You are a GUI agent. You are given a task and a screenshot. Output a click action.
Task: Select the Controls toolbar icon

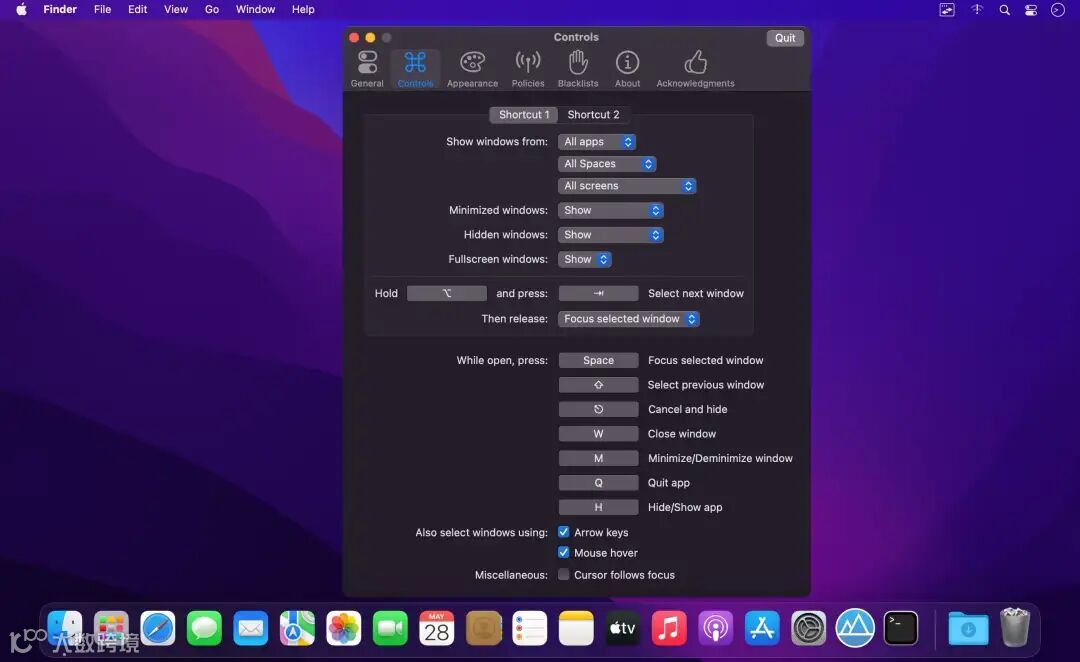click(x=415, y=69)
